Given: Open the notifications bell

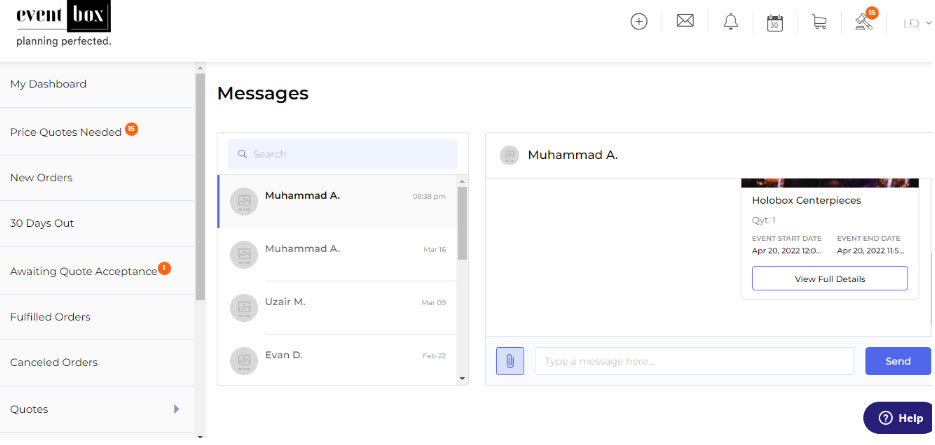Looking at the screenshot, I should [x=730, y=21].
